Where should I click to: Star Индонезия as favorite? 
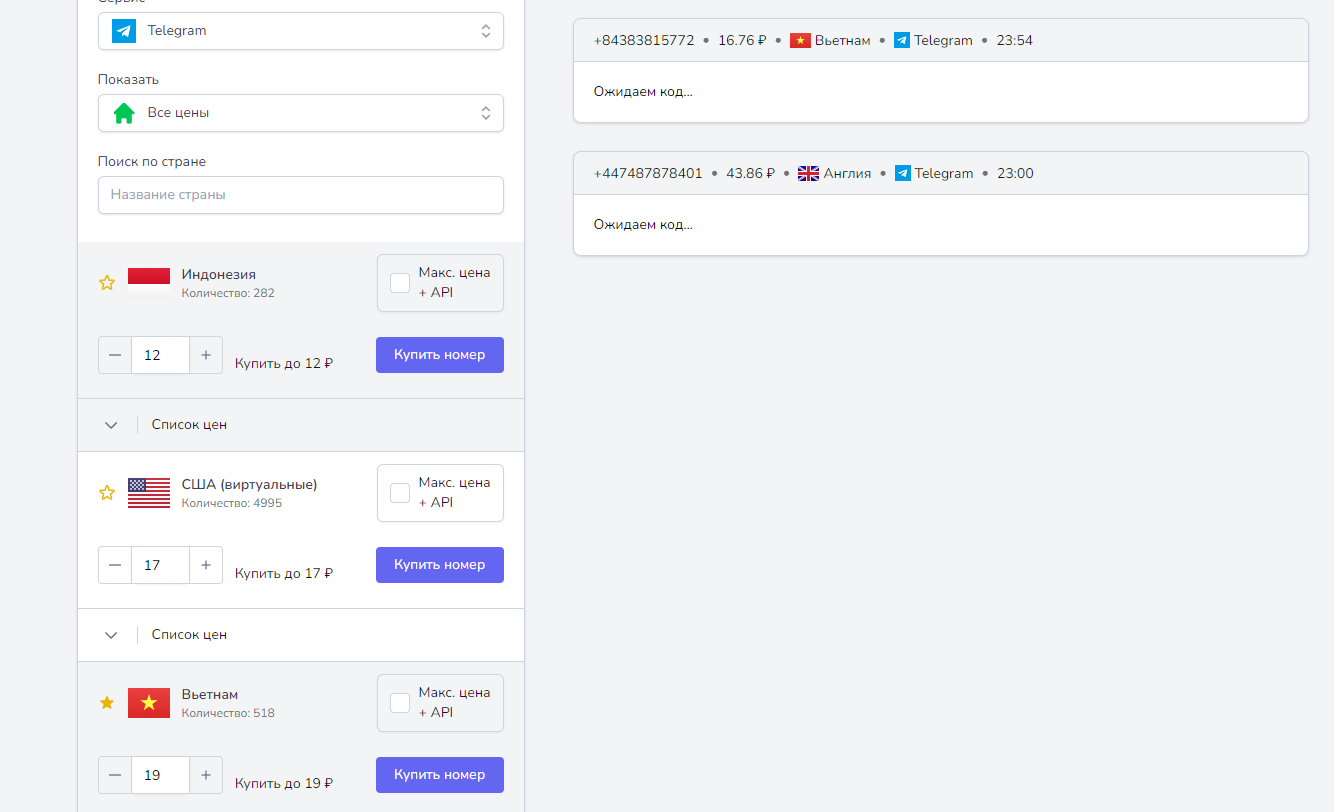(107, 283)
